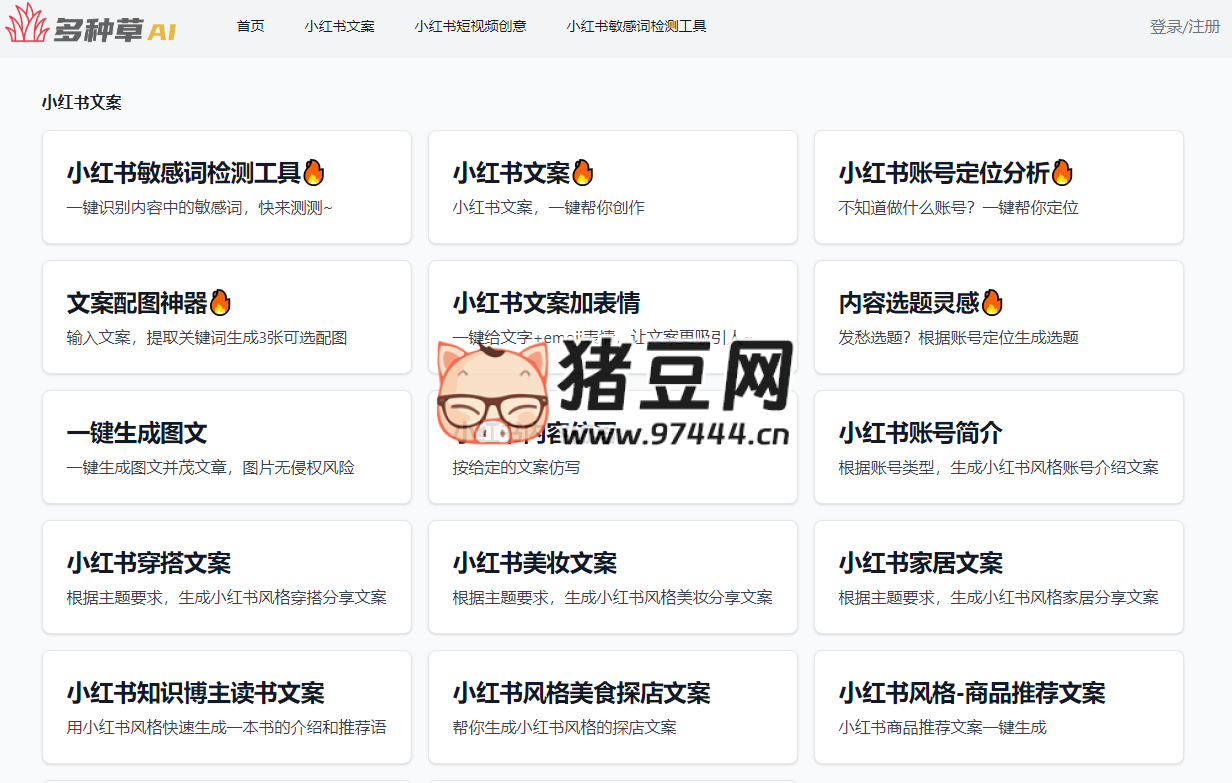Click description 发愁选题？根据账号定位生成选题
This screenshot has width=1232, height=783.
(959, 338)
